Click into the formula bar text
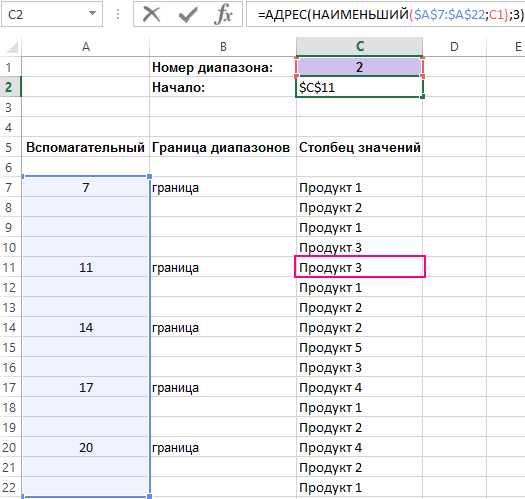Image resolution: width=525 pixels, height=499 pixels. click(385, 14)
